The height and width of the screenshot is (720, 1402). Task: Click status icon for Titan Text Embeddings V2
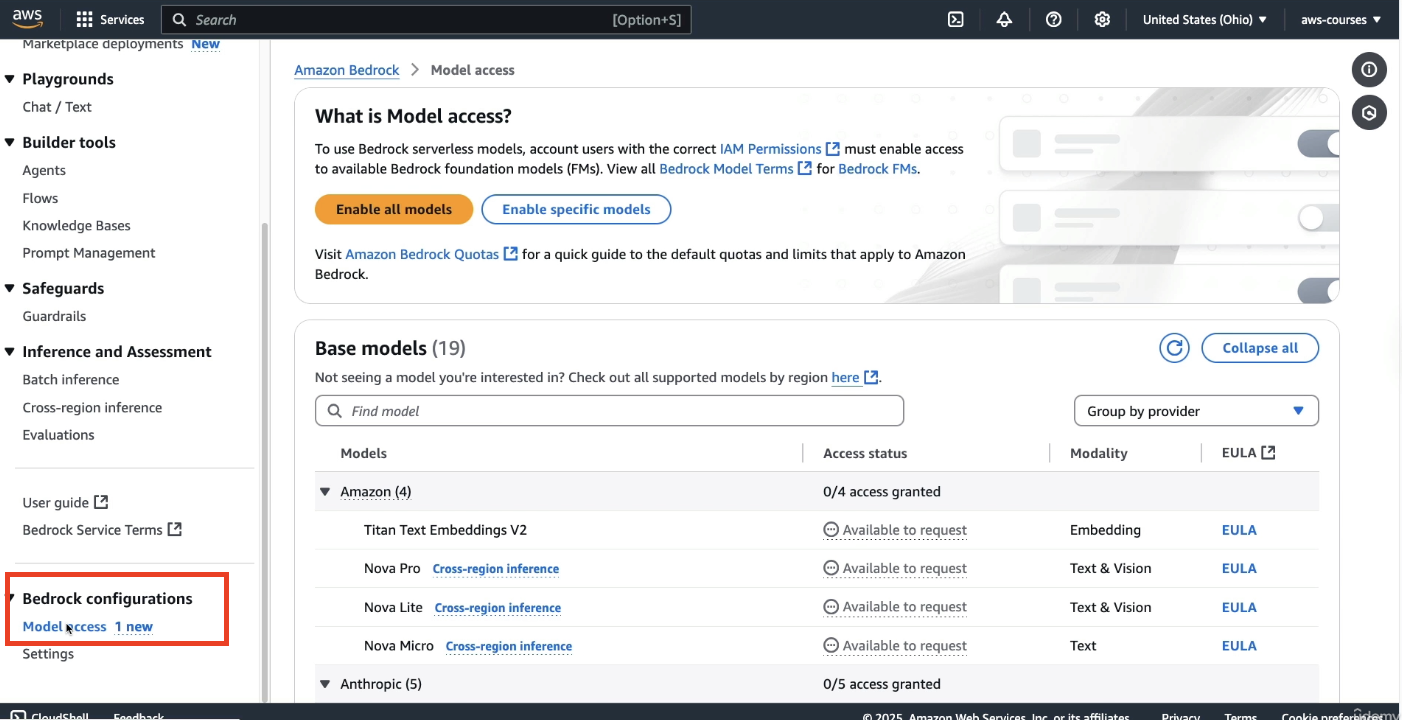click(830, 530)
